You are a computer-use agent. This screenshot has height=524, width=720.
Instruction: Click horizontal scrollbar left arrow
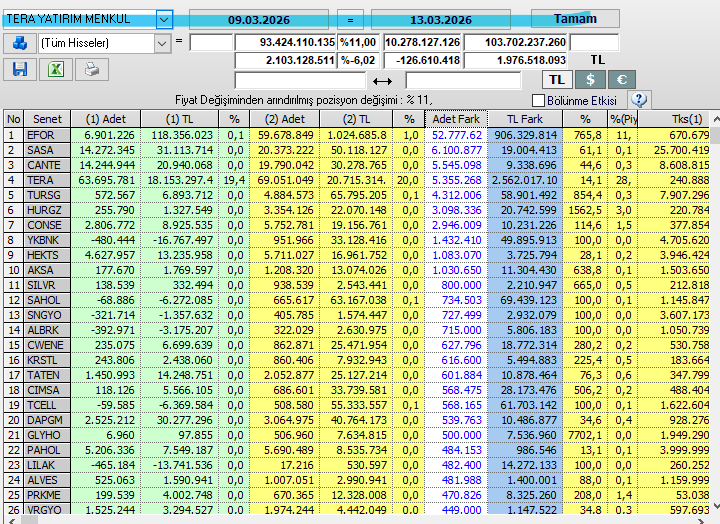[11, 521]
